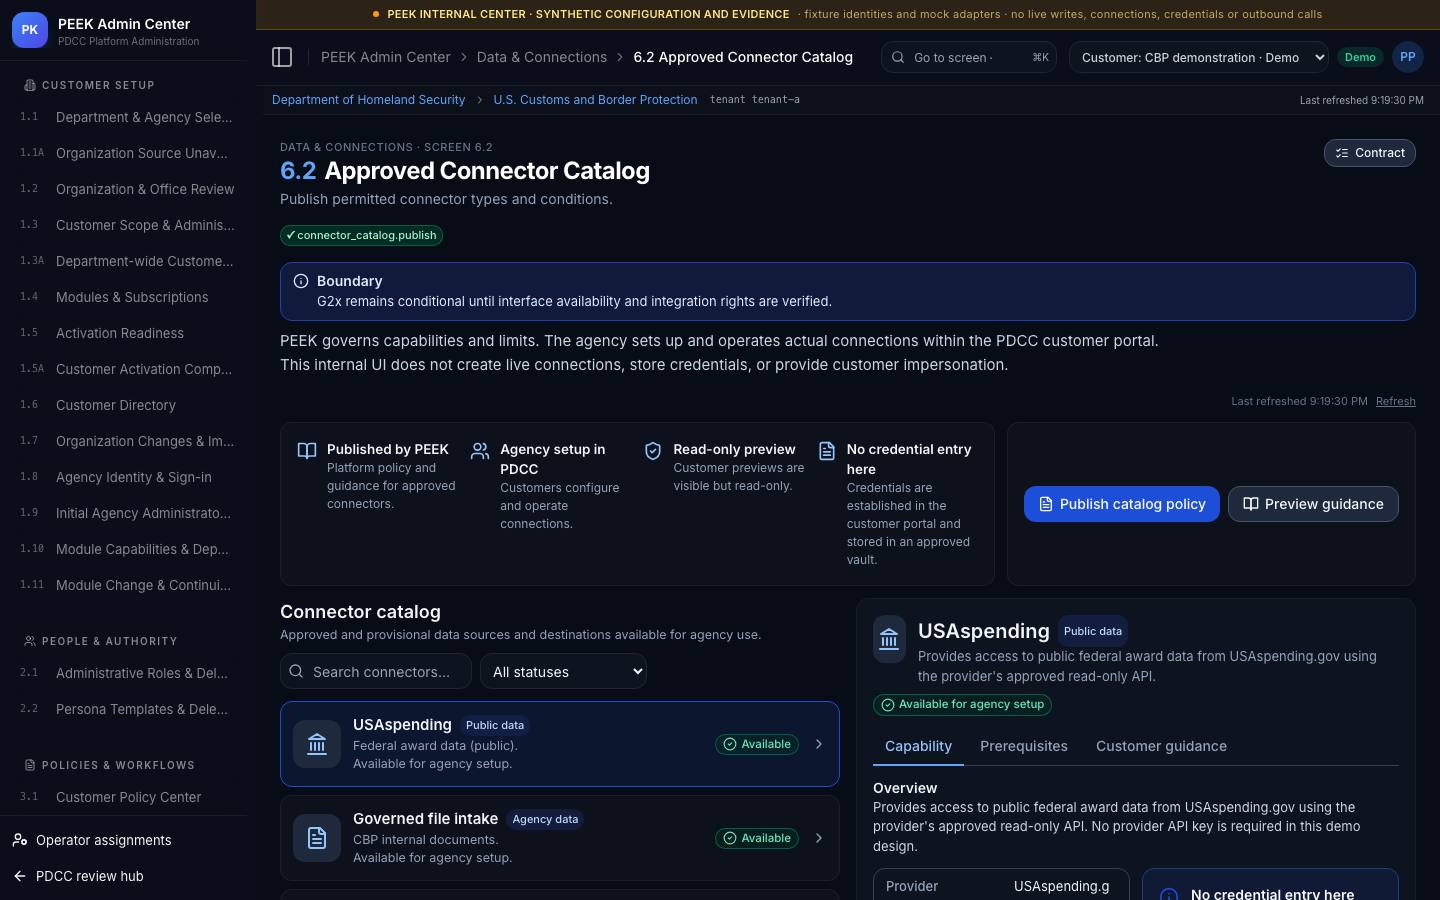Click the People & Authority section icon

pyautogui.click(x=30, y=641)
